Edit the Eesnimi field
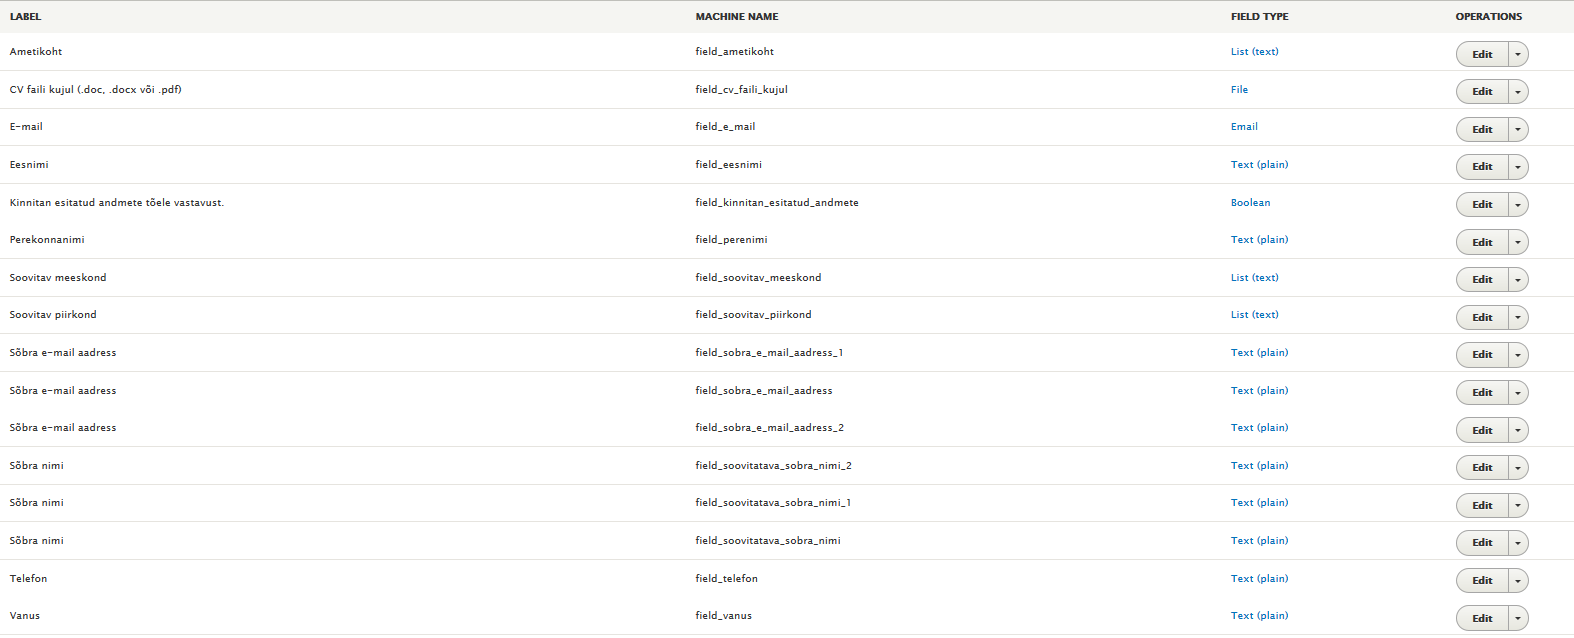This screenshot has height=638, width=1574. point(1481,167)
